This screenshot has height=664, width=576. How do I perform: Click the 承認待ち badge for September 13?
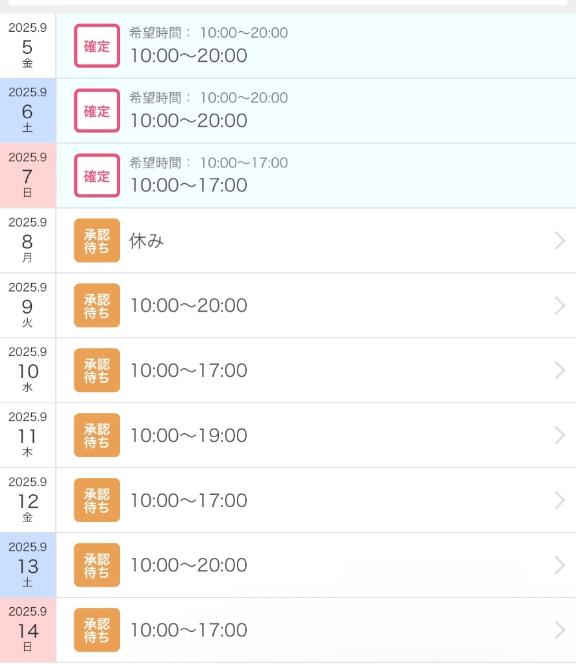97,565
